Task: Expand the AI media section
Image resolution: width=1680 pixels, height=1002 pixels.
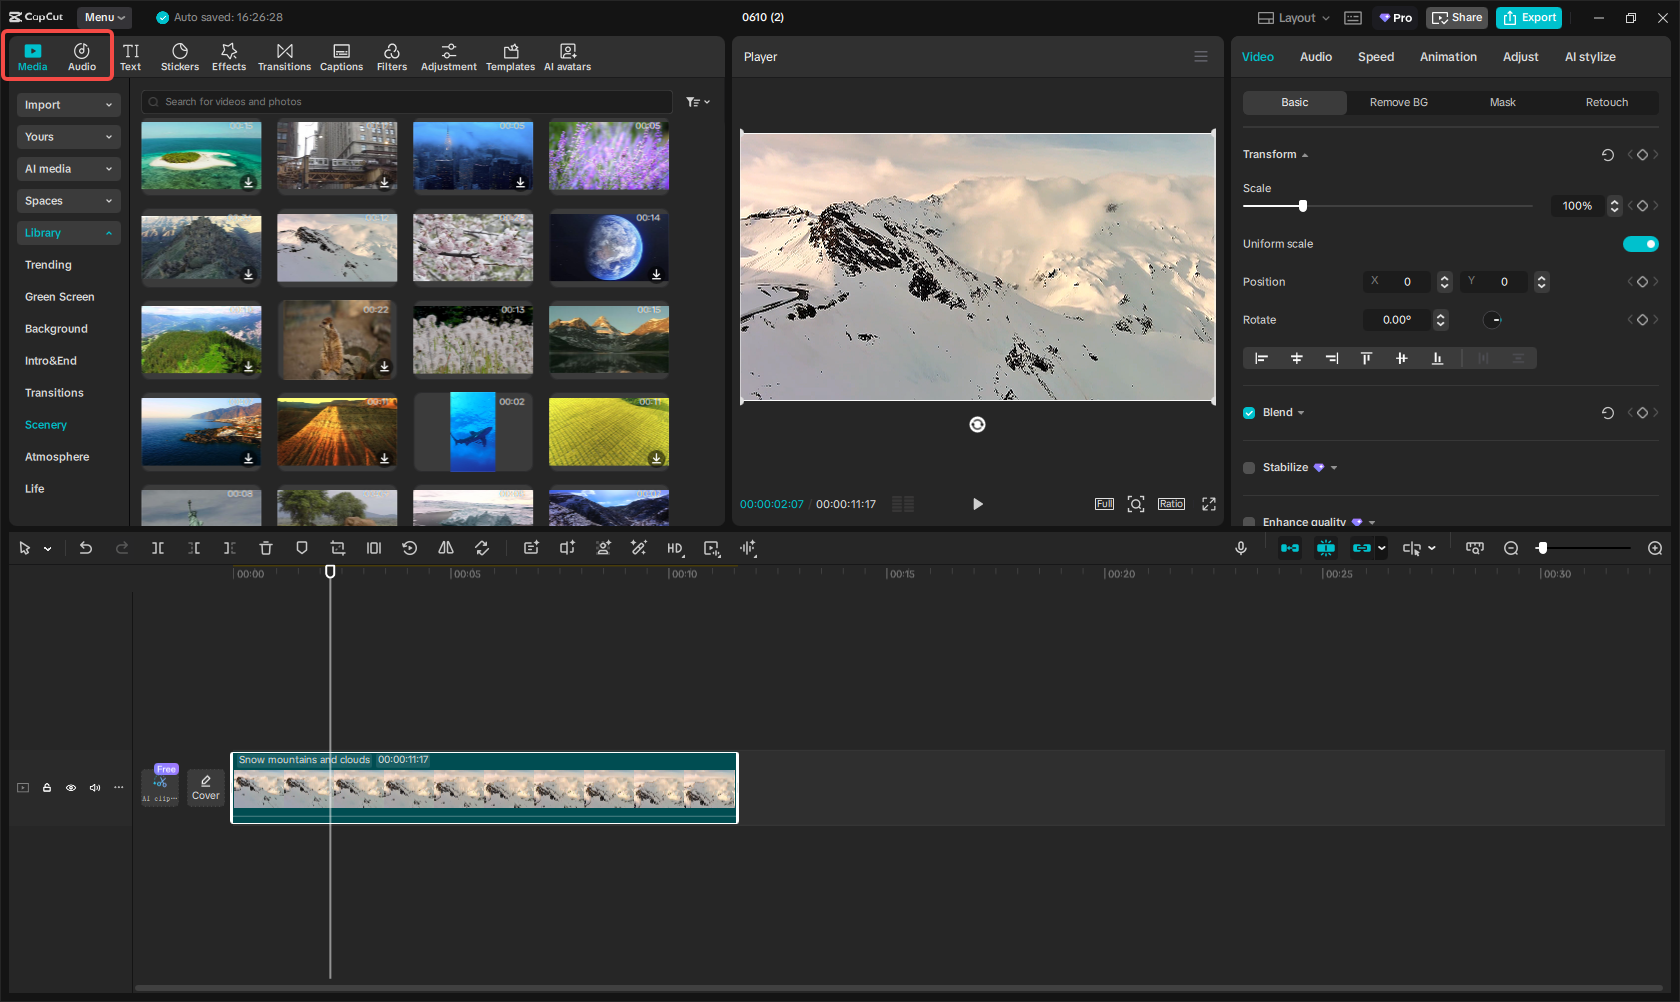Action: click(68, 169)
